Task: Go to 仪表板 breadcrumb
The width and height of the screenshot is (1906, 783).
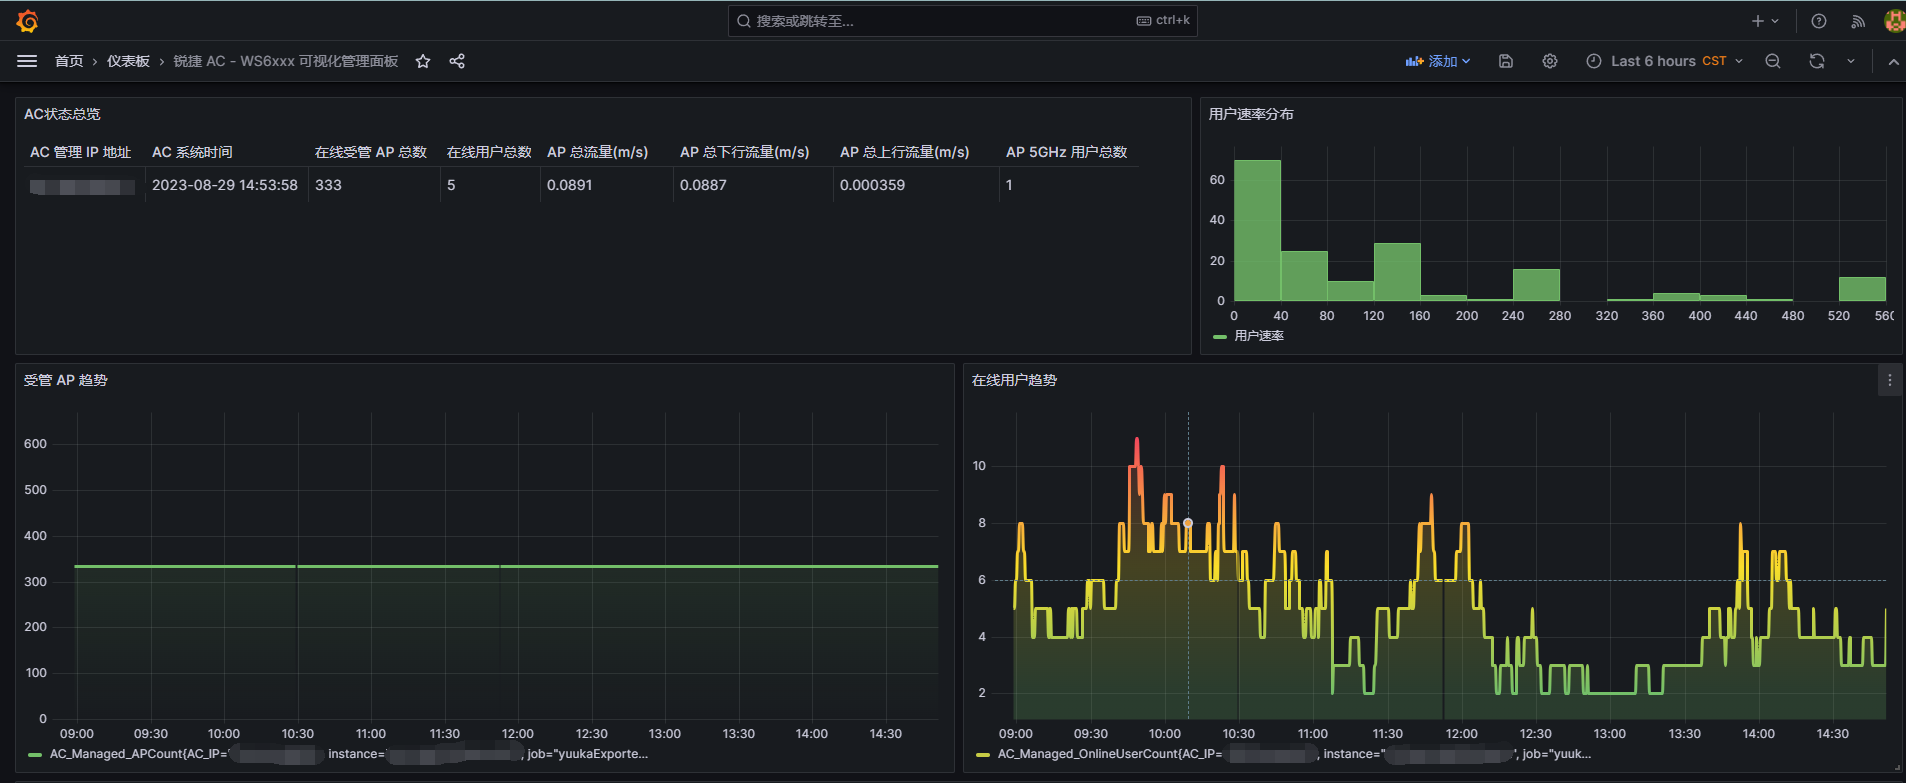Action: pyautogui.click(x=128, y=61)
